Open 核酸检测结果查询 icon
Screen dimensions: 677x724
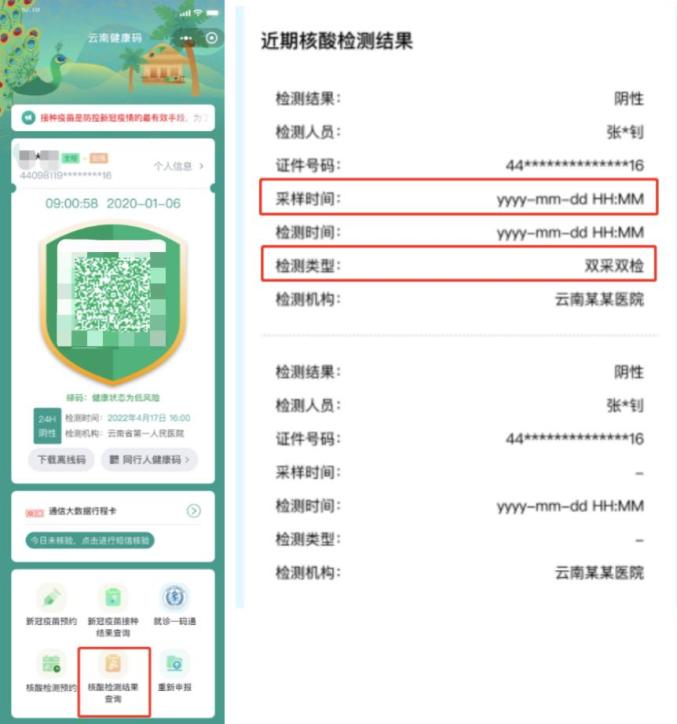pyautogui.click(x=113, y=664)
